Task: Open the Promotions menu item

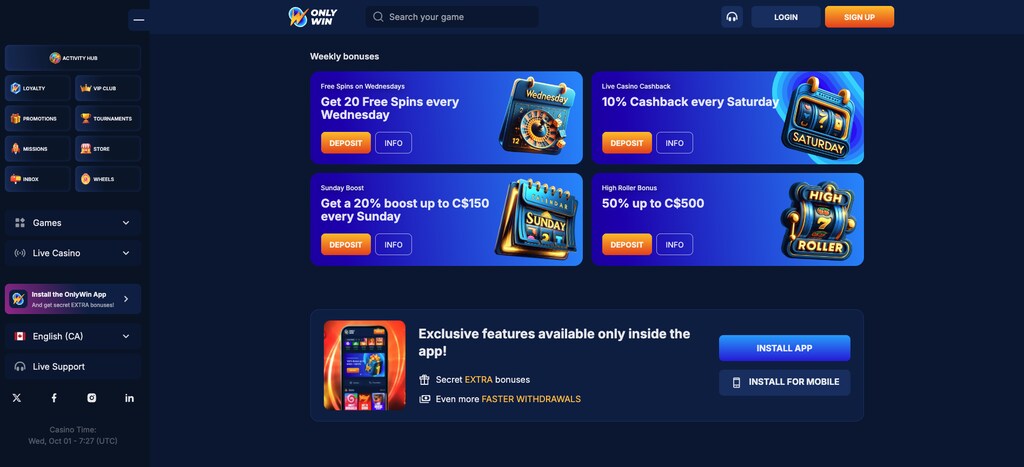Action: (37, 118)
